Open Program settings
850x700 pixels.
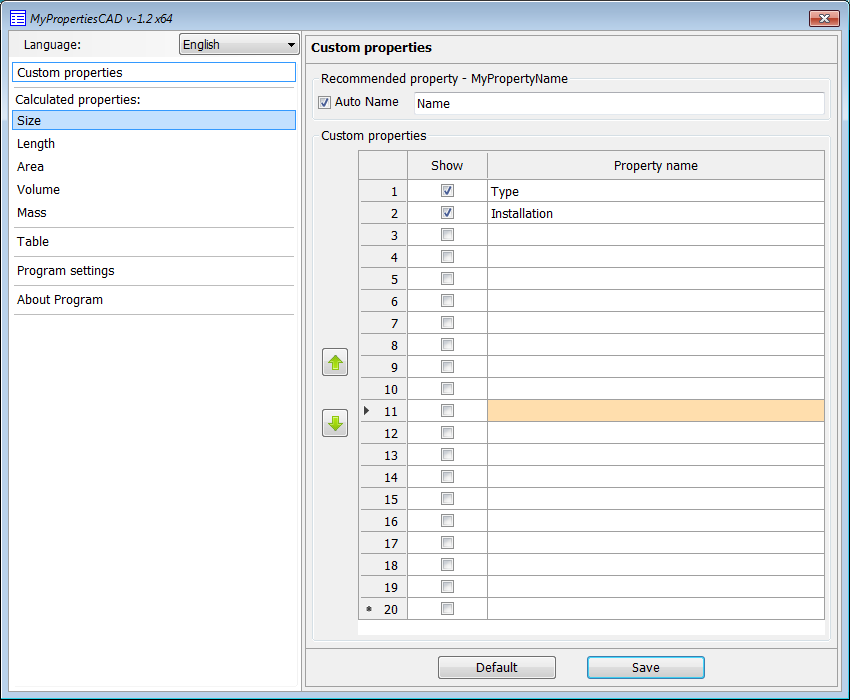pyautogui.click(x=154, y=271)
